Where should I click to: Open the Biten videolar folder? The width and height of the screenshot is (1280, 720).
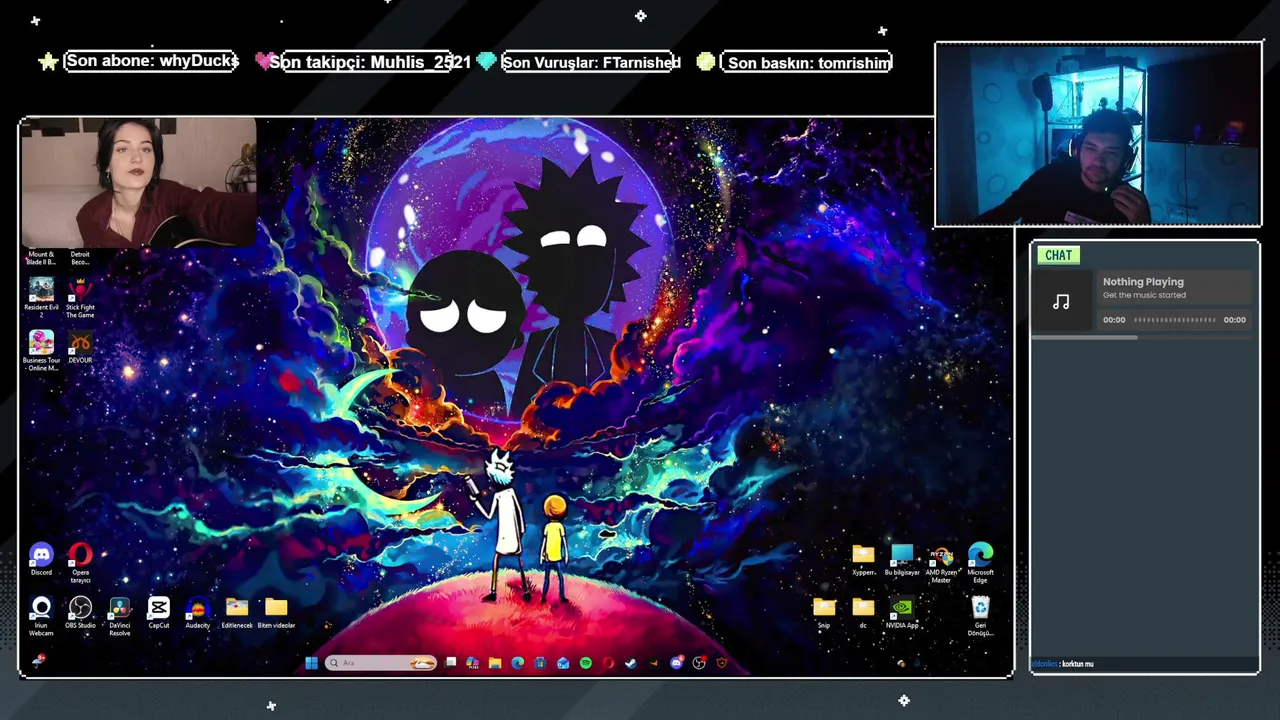point(276,612)
